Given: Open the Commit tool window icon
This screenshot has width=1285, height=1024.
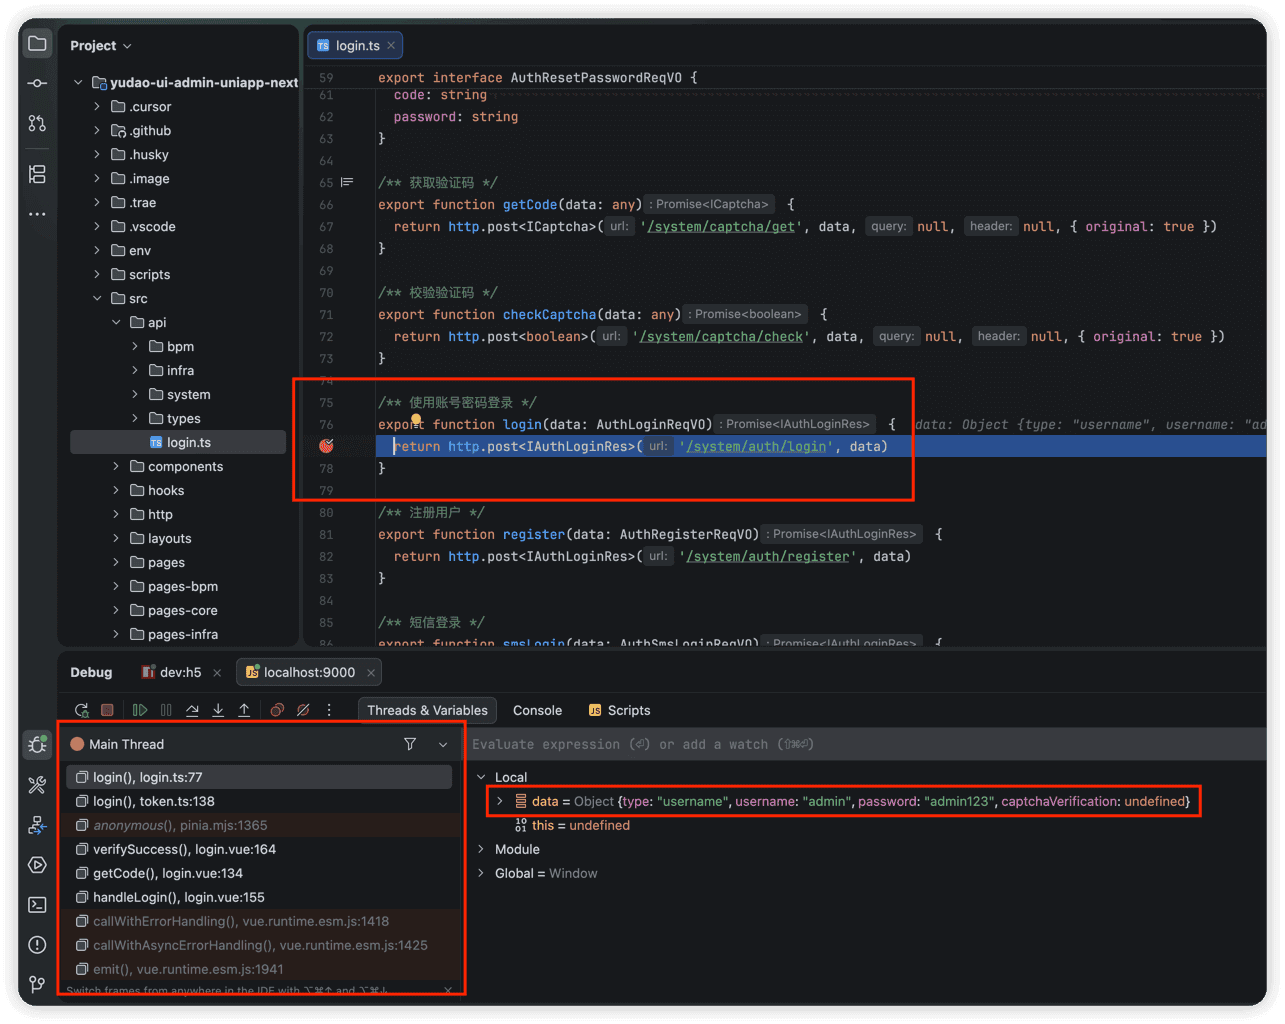Looking at the screenshot, I should [37, 83].
